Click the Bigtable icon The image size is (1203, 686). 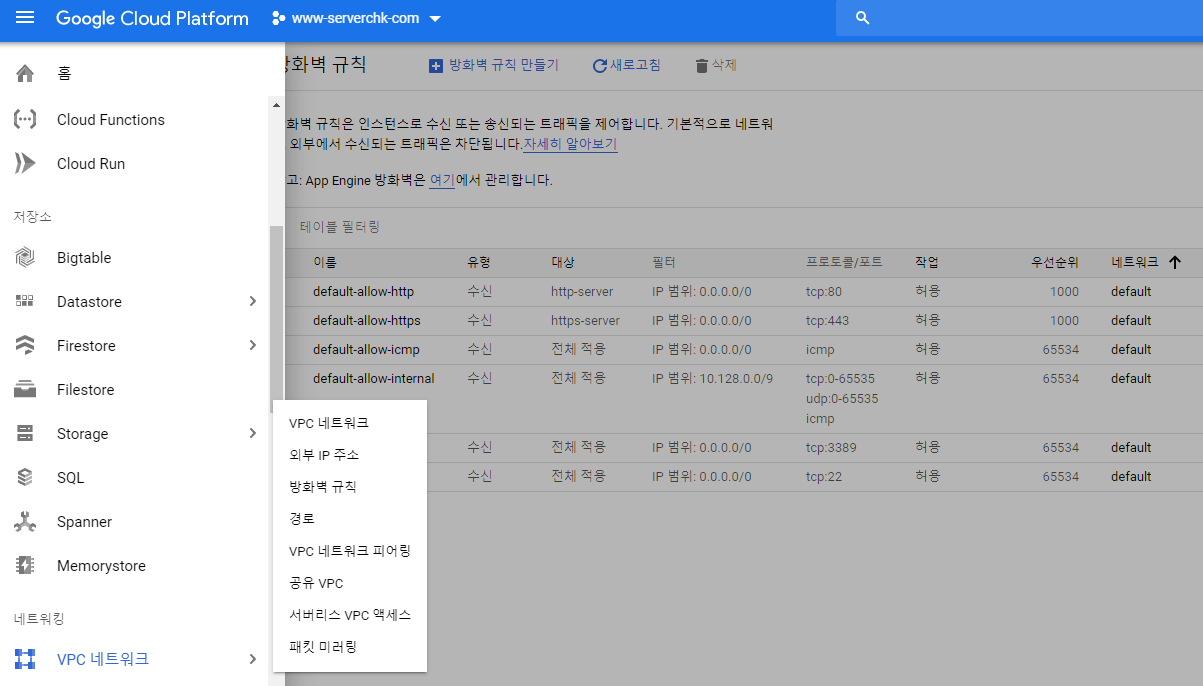[25, 258]
